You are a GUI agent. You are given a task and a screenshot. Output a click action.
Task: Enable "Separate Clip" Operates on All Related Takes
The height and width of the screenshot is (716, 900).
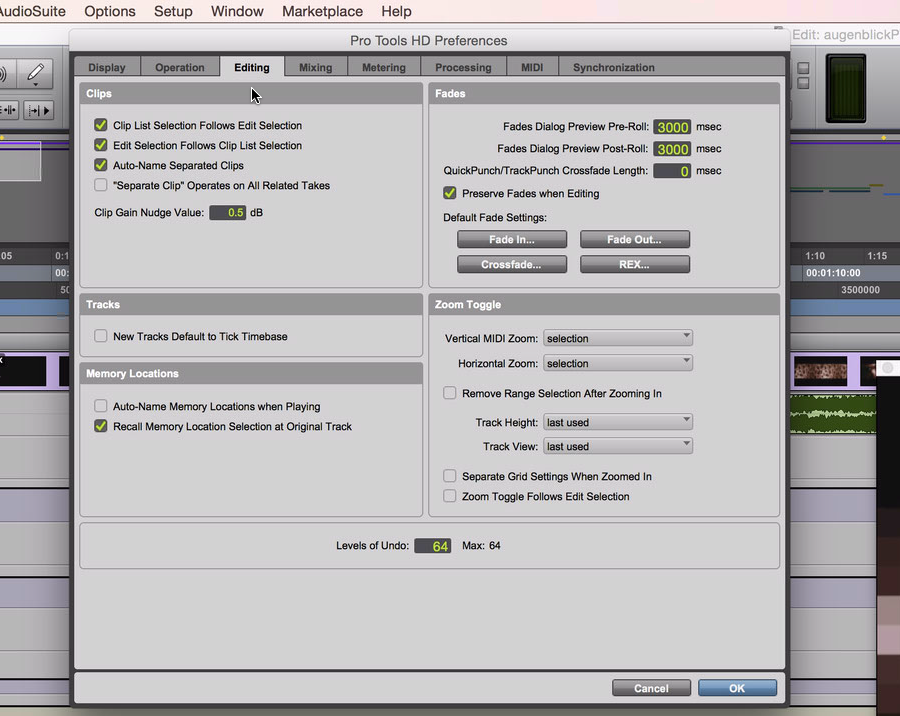click(x=101, y=185)
